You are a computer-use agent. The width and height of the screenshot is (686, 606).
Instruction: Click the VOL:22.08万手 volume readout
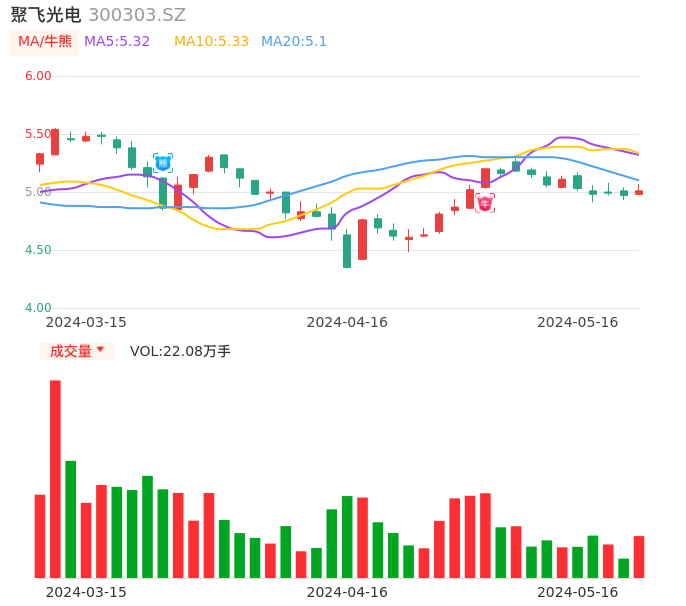(180, 351)
